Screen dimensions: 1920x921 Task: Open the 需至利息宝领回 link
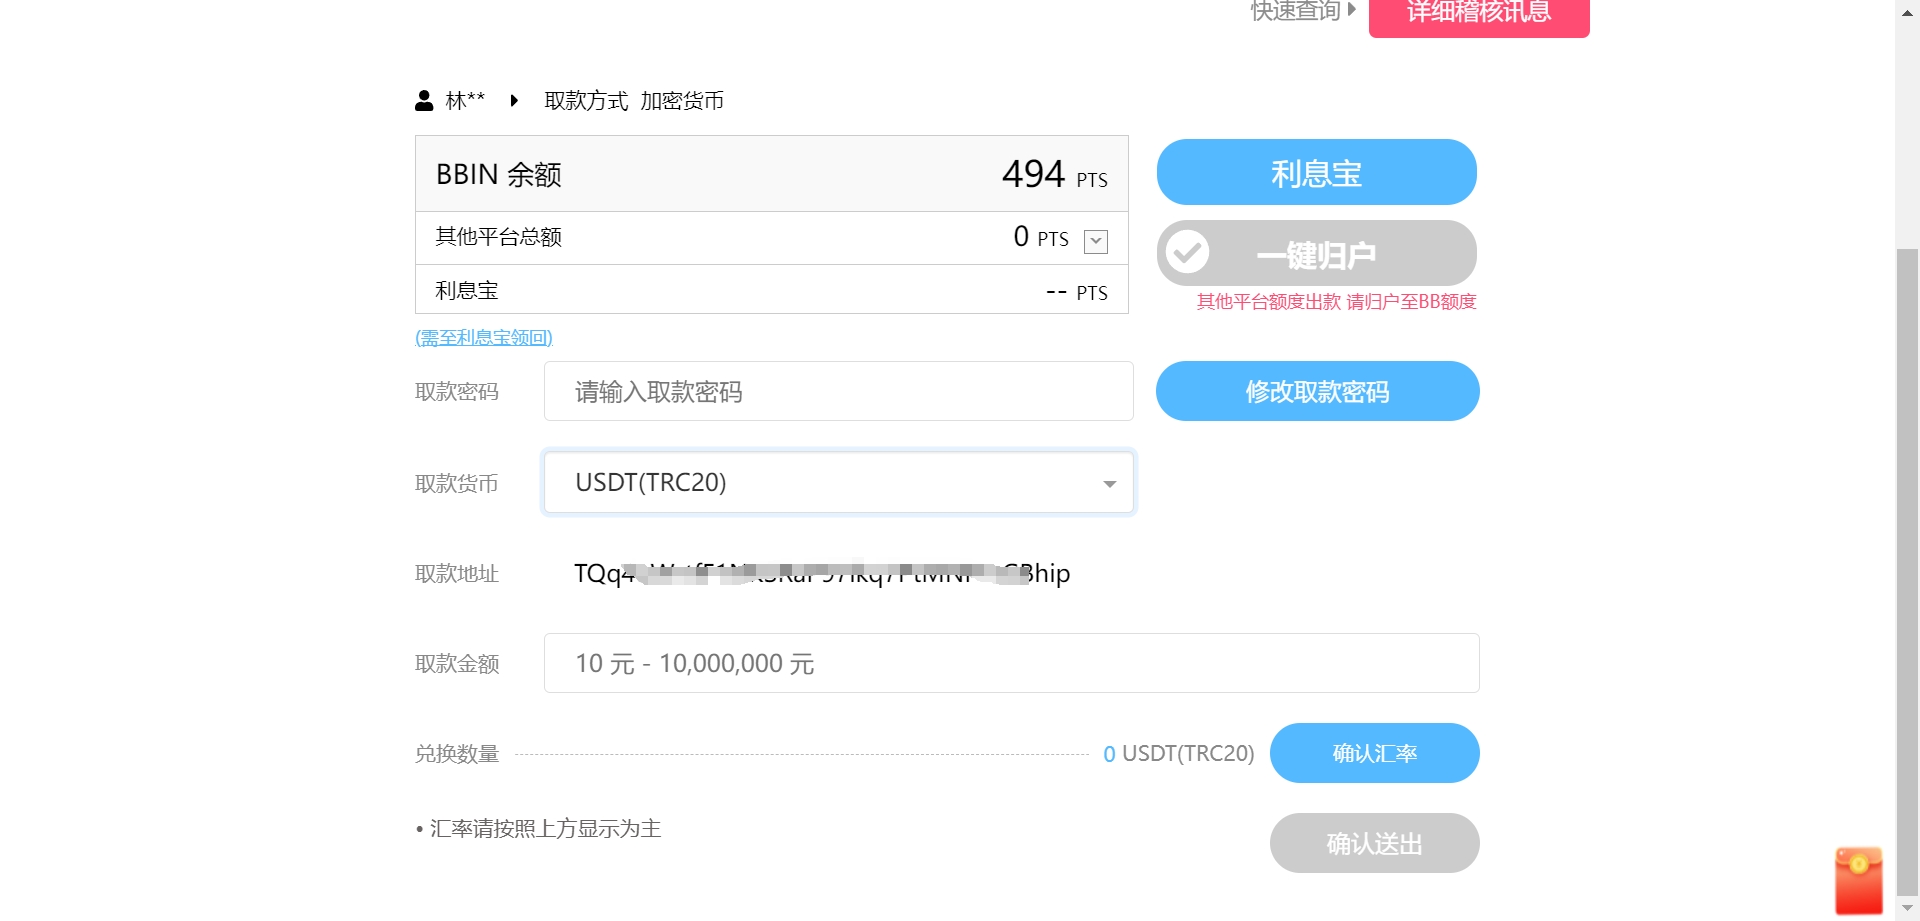pyautogui.click(x=484, y=338)
